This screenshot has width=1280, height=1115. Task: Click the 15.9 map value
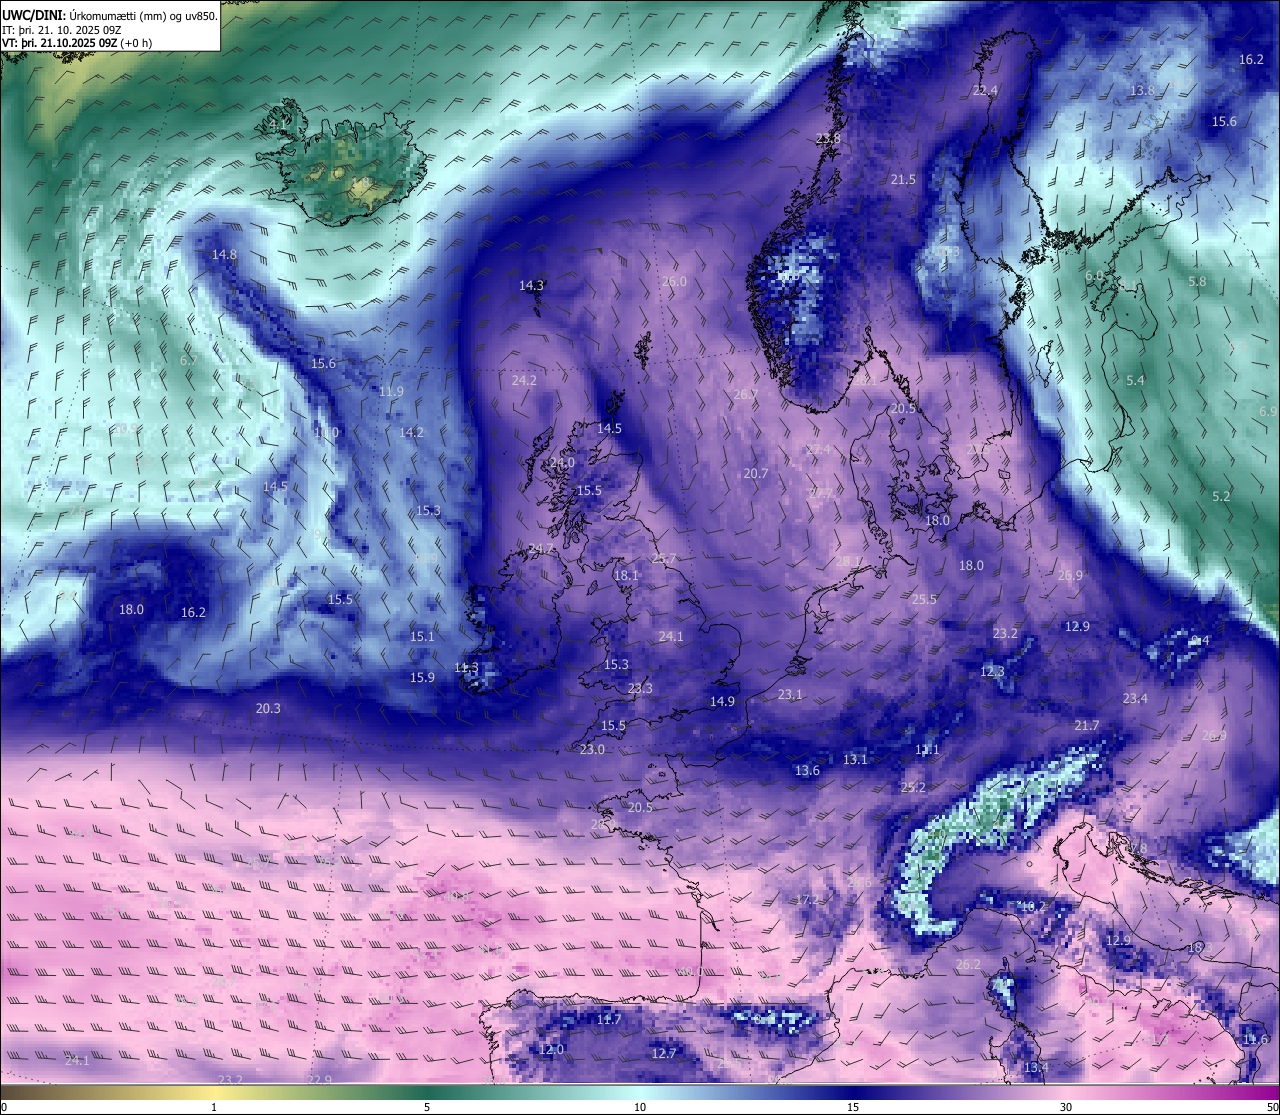click(x=422, y=677)
